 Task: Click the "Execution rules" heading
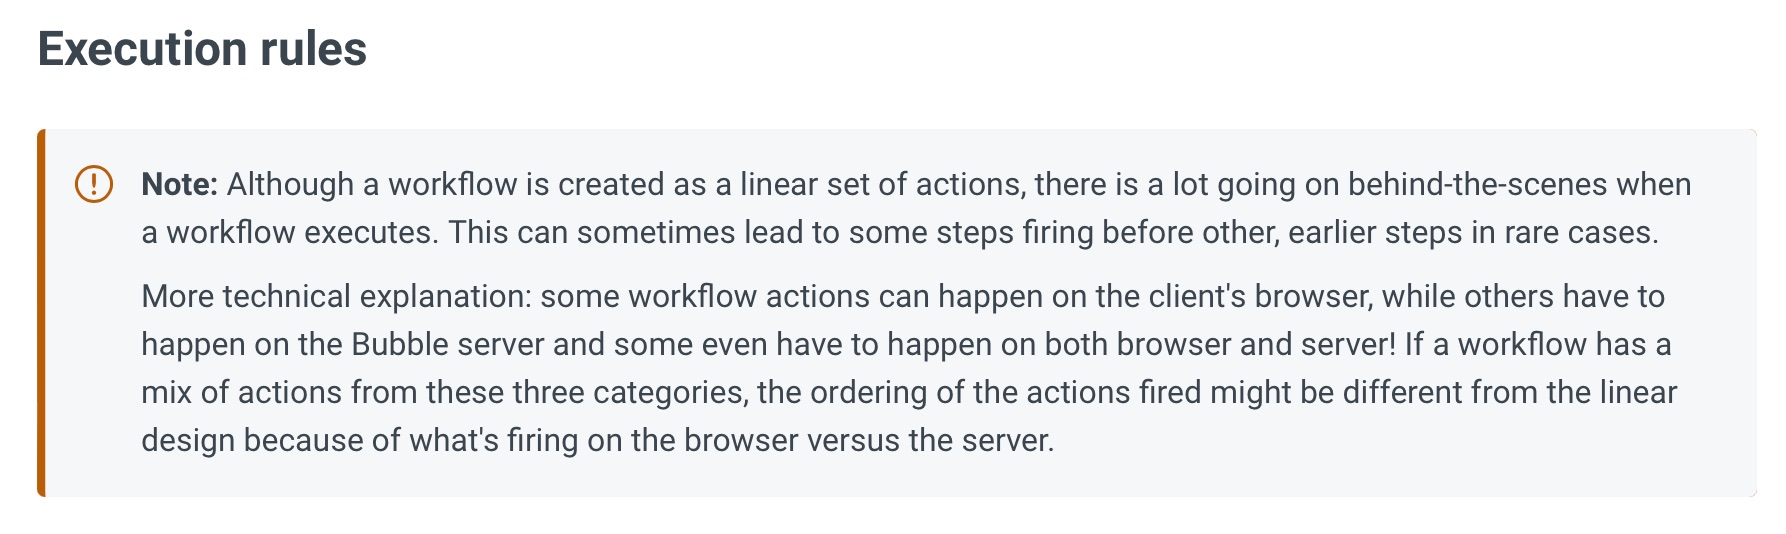coord(202,49)
